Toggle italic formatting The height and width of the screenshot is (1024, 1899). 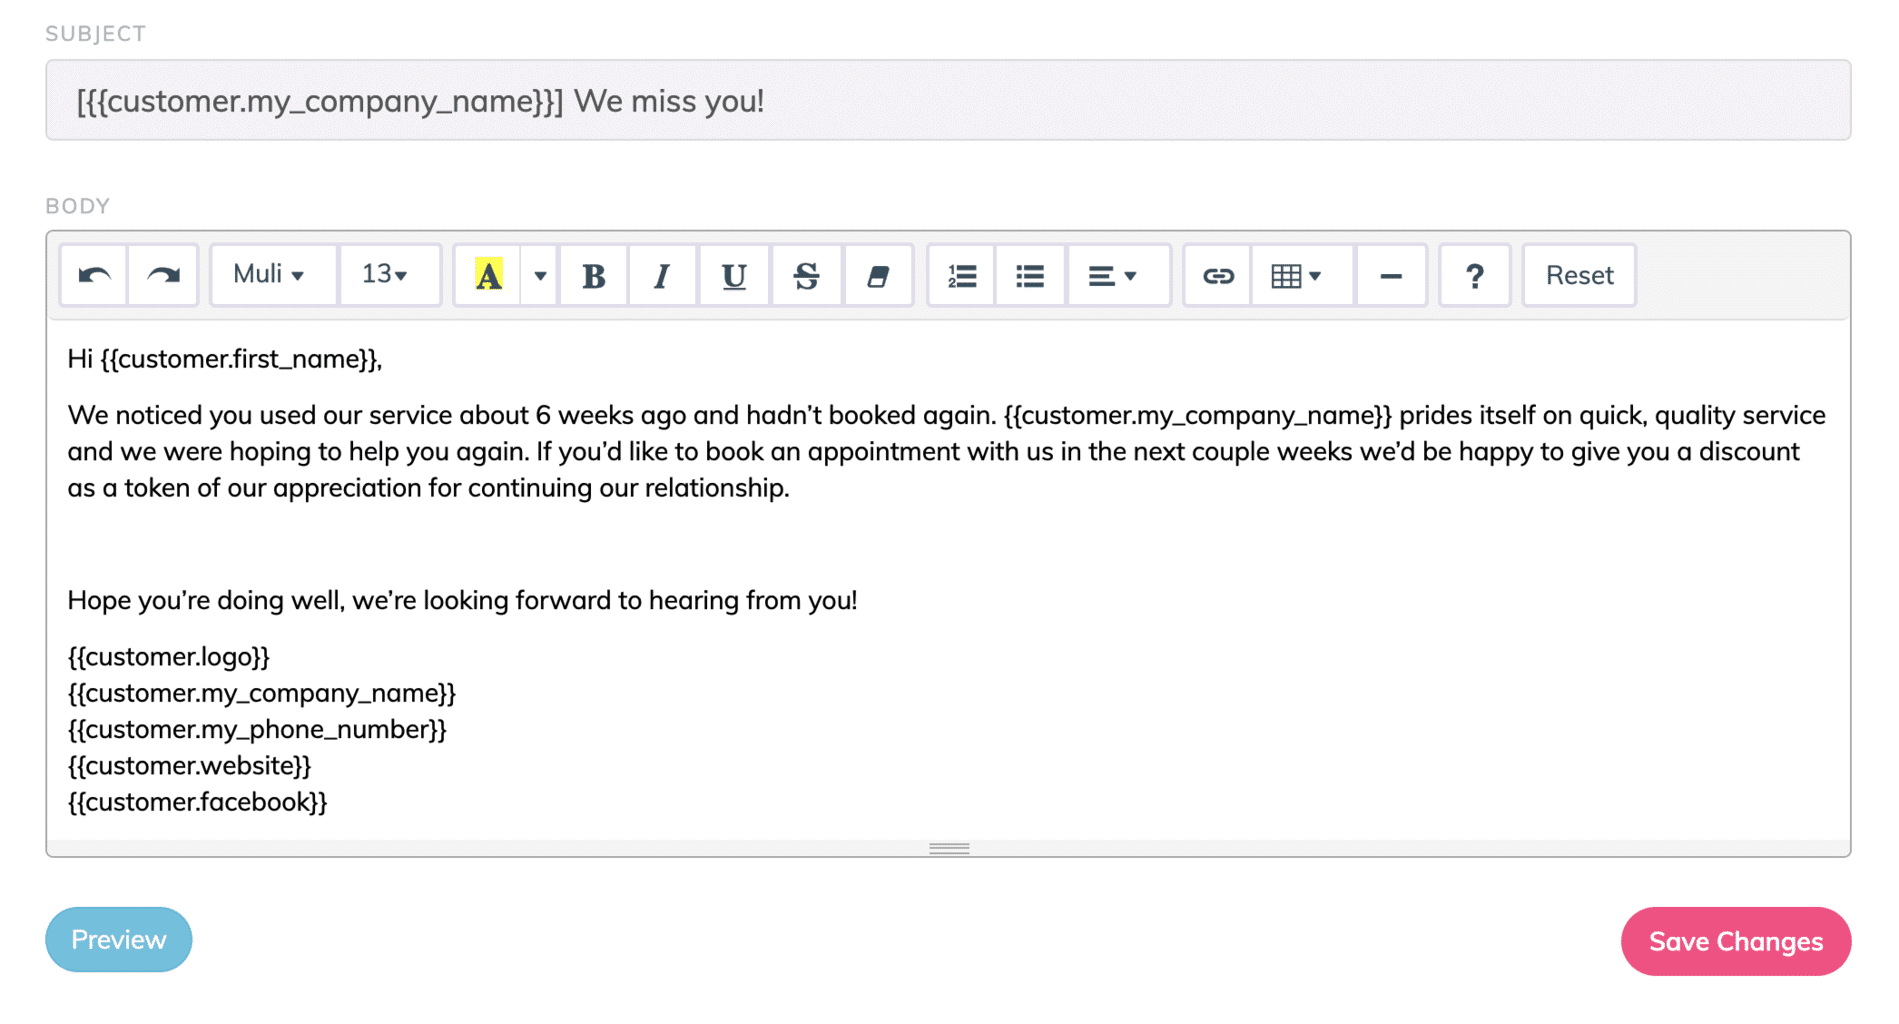(x=662, y=275)
